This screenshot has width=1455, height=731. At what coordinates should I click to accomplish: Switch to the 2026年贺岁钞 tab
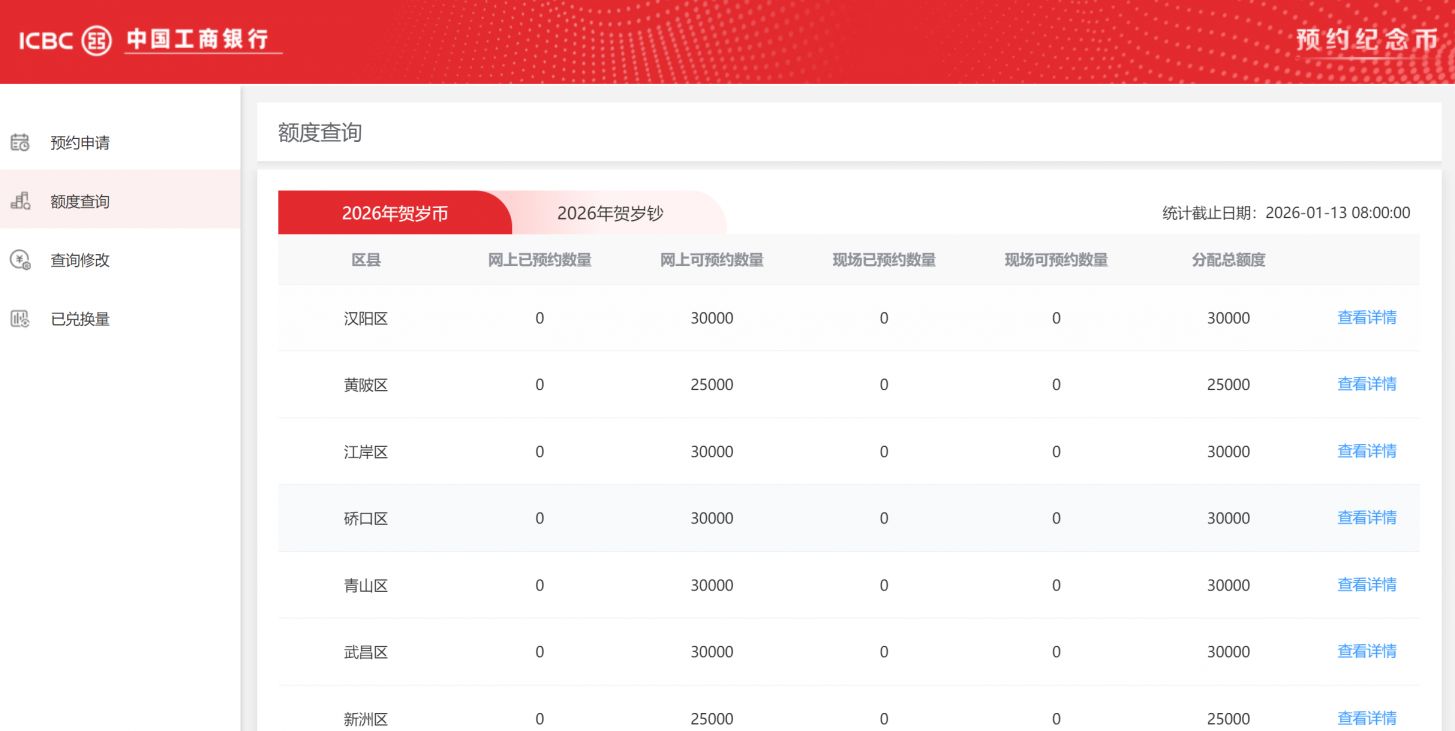[x=610, y=213]
